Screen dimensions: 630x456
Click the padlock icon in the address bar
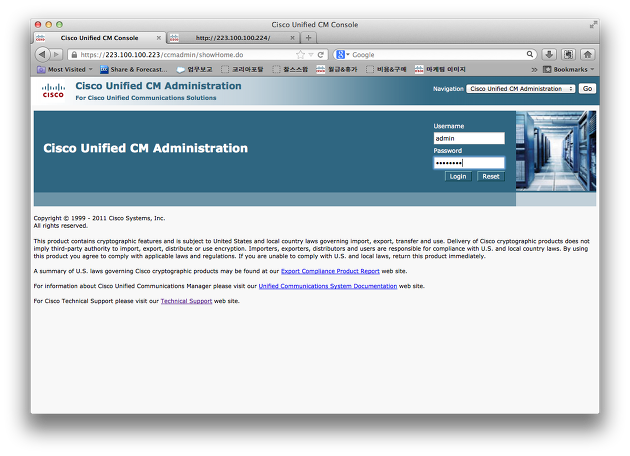74,55
